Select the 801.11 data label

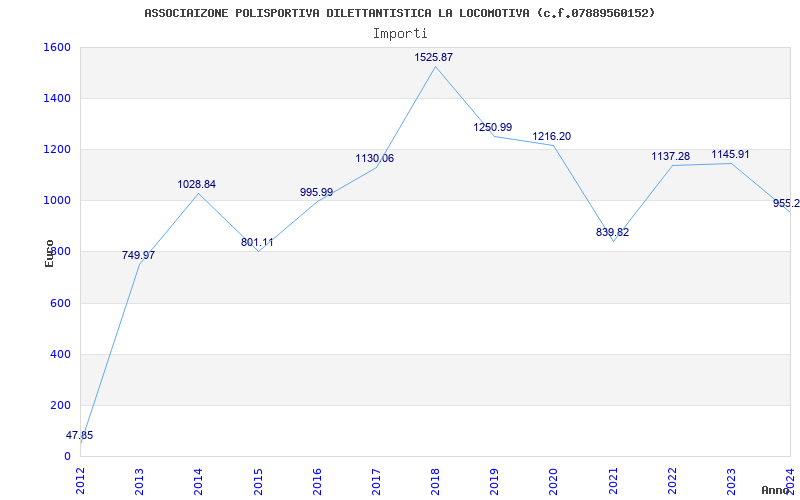257,242
